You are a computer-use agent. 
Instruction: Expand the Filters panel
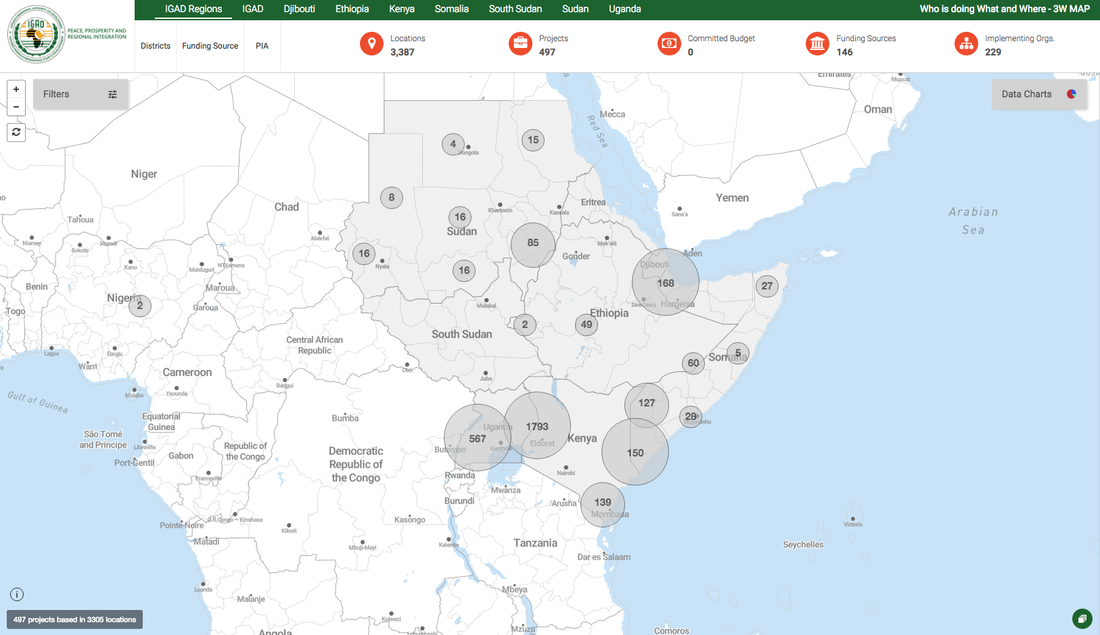pos(80,94)
